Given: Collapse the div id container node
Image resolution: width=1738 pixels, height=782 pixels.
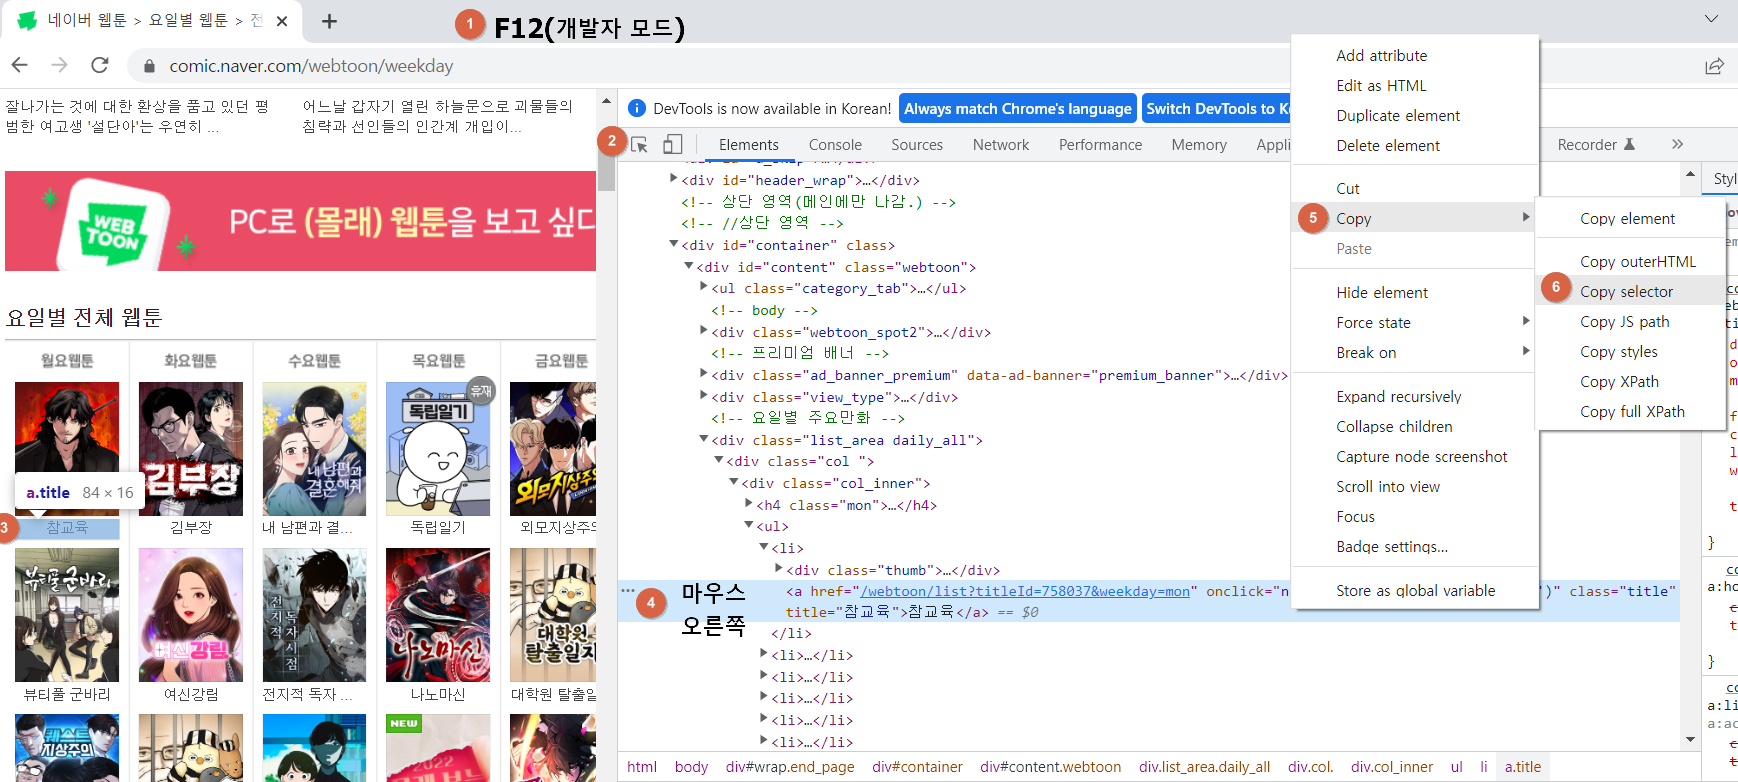Looking at the screenshot, I should (673, 244).
